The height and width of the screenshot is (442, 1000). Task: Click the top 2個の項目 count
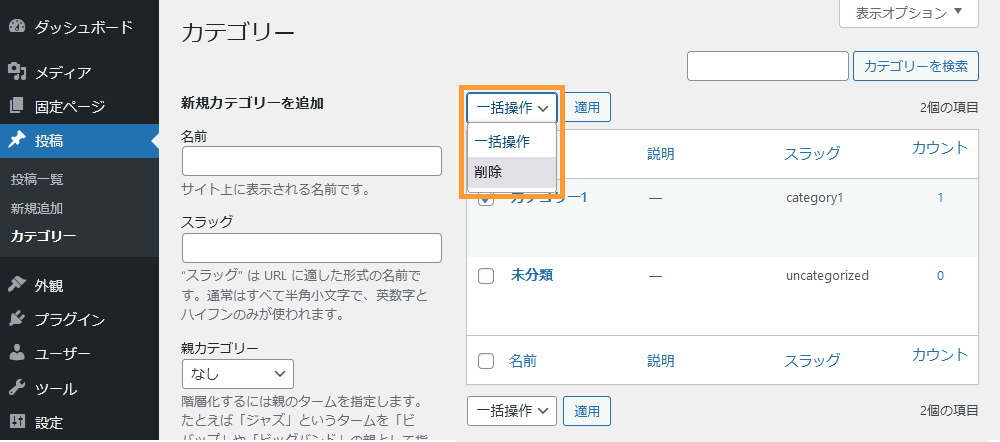click(950, 108)
